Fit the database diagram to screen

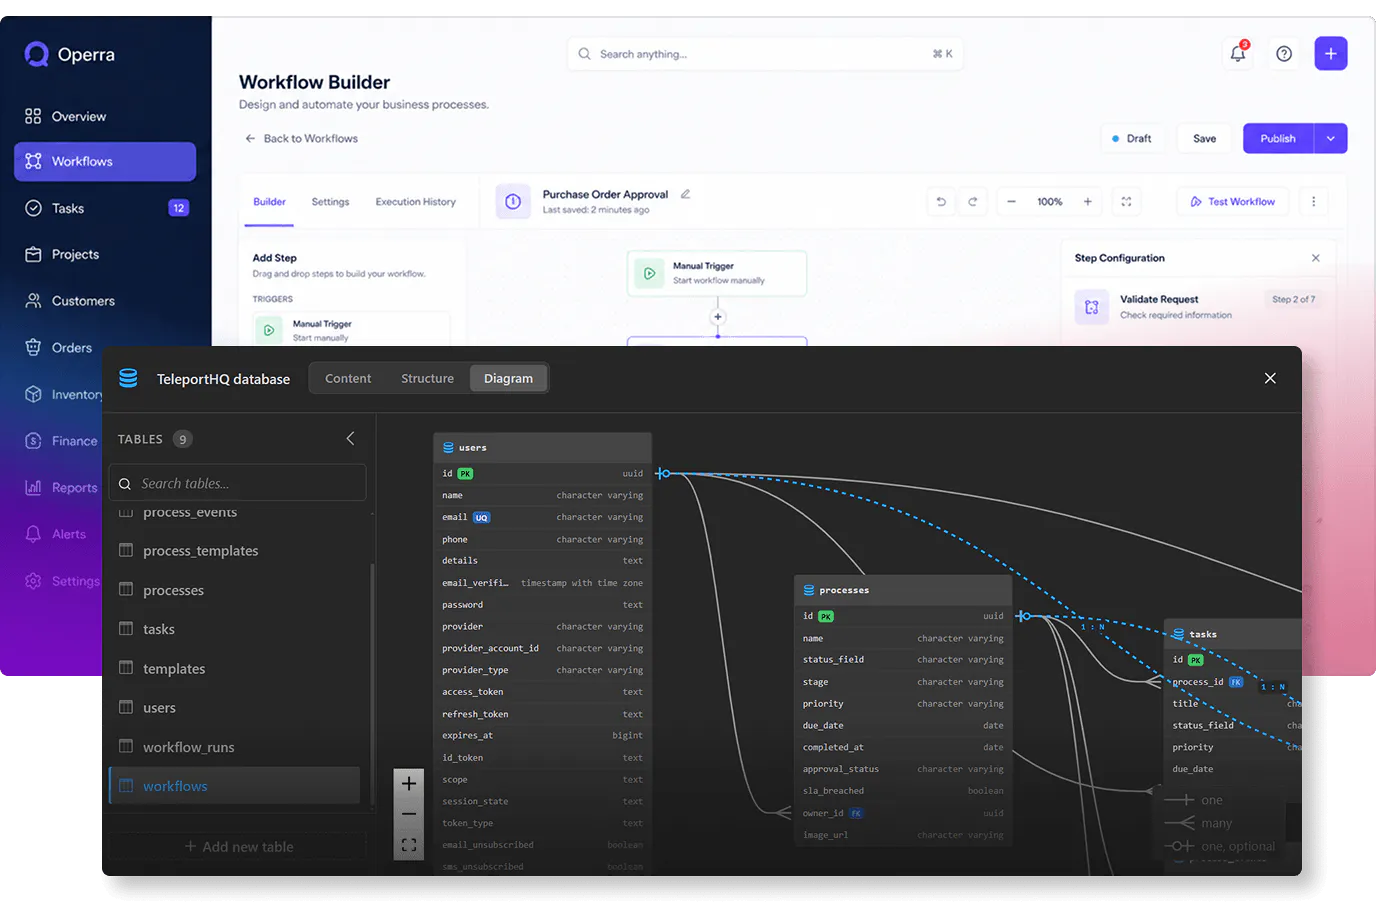(x=409, y=845)
